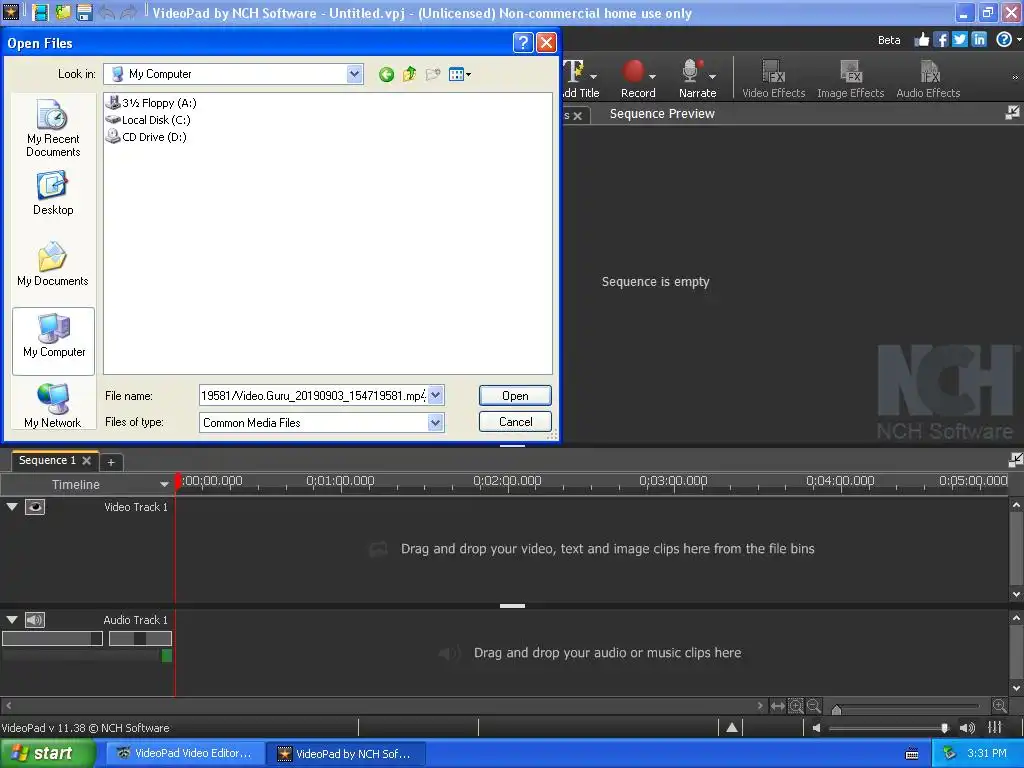Image resolution: width=1024 pixels, height=768 pixels.
Task: Open the File name history dropdown
Action: pos(436,395)
